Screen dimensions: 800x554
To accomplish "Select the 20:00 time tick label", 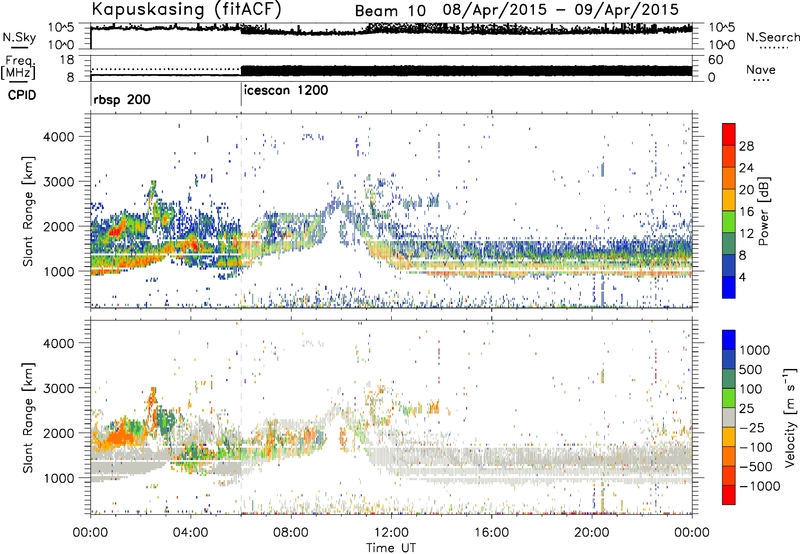I will pyautogui.click(x=592, y=533).
